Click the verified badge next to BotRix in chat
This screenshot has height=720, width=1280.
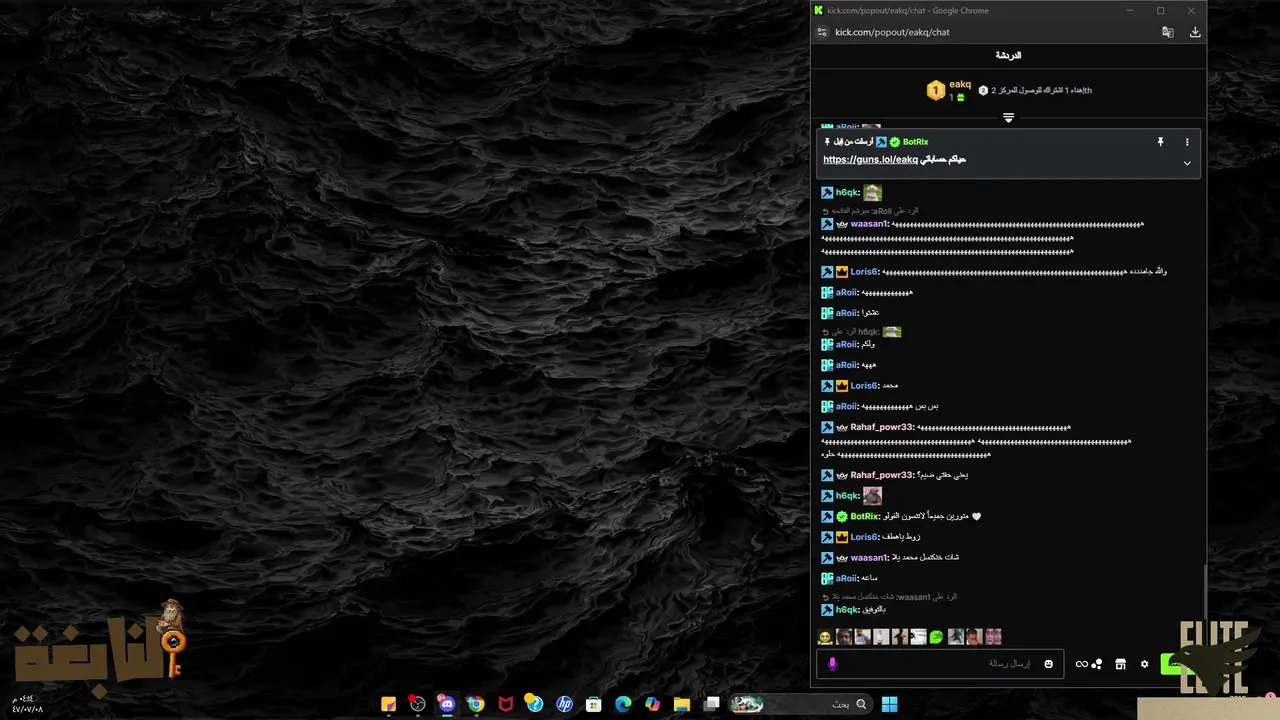tap(842, 517)
